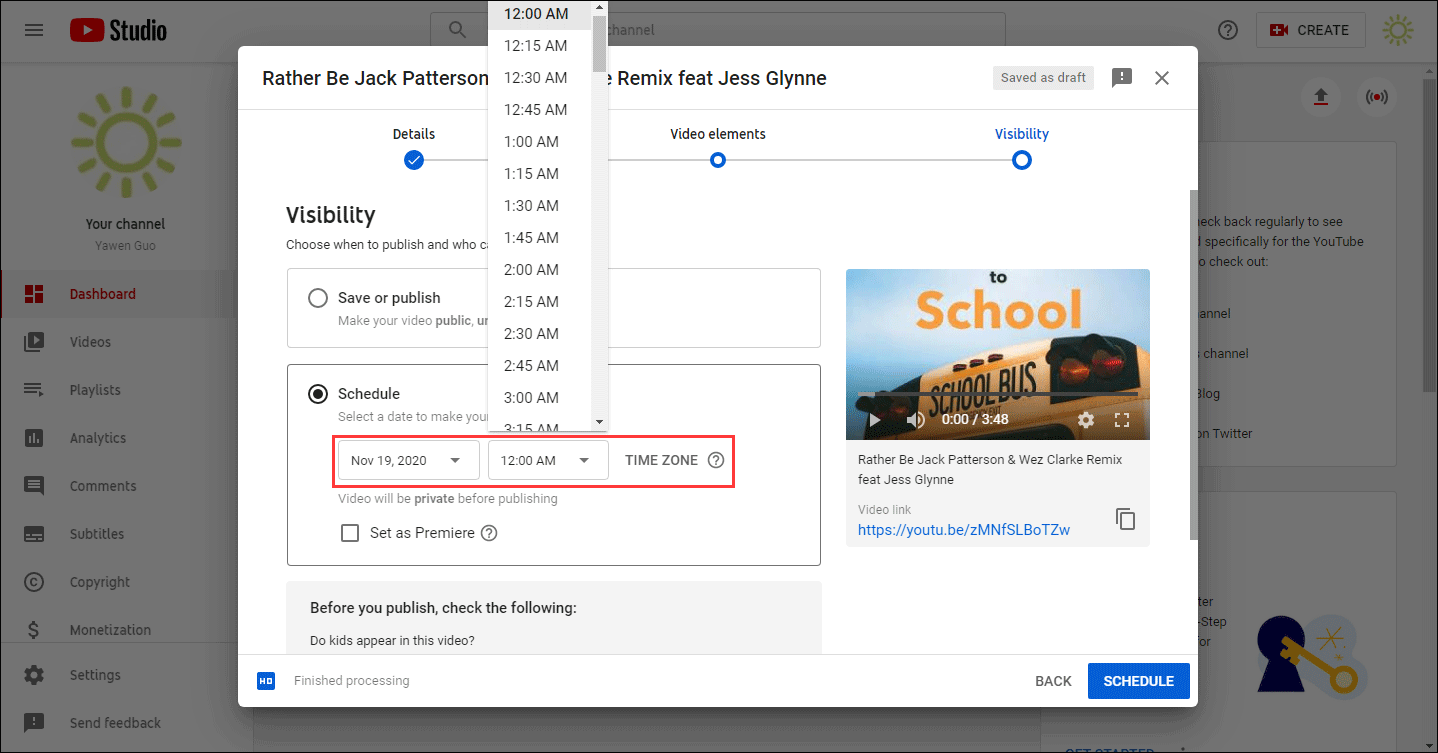Click the School bus video thumbnail

998,354
